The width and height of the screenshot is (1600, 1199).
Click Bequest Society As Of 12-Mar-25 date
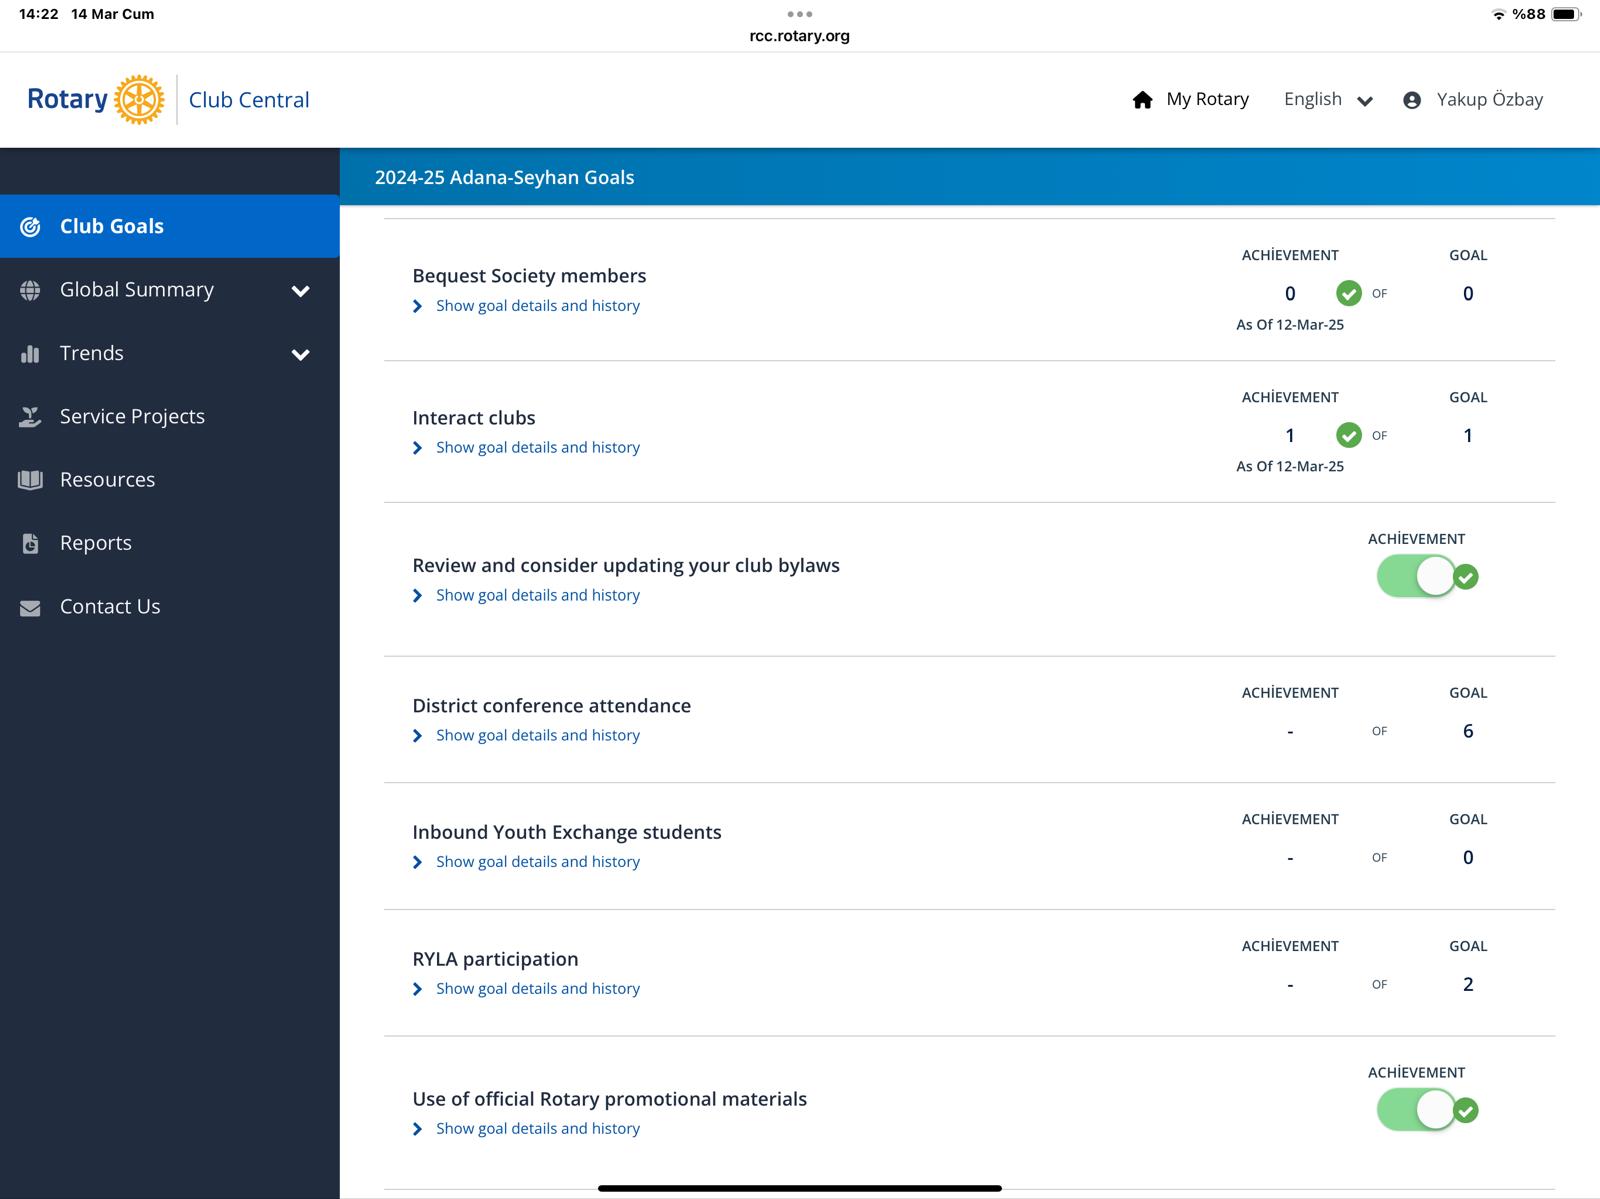[1290, 324]
